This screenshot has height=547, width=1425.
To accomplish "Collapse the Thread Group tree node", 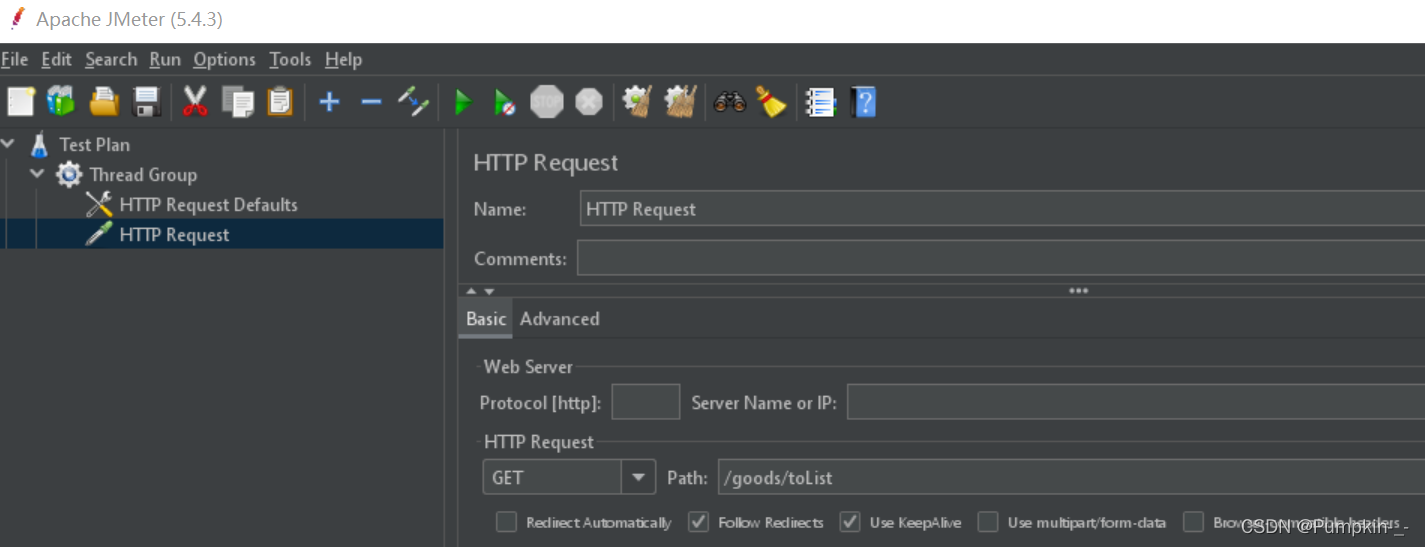I will [38, 174].
